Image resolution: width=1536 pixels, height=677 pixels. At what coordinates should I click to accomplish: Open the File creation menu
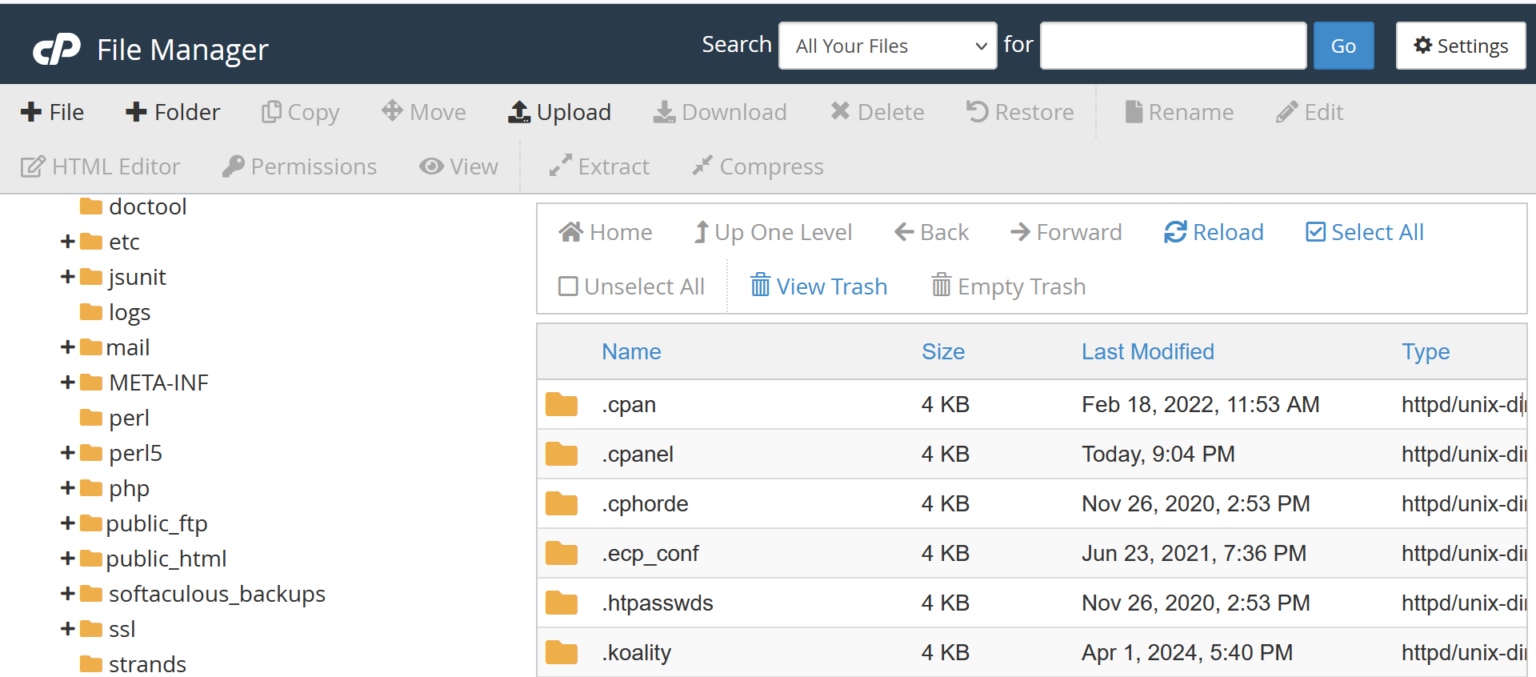coord(52,111)
